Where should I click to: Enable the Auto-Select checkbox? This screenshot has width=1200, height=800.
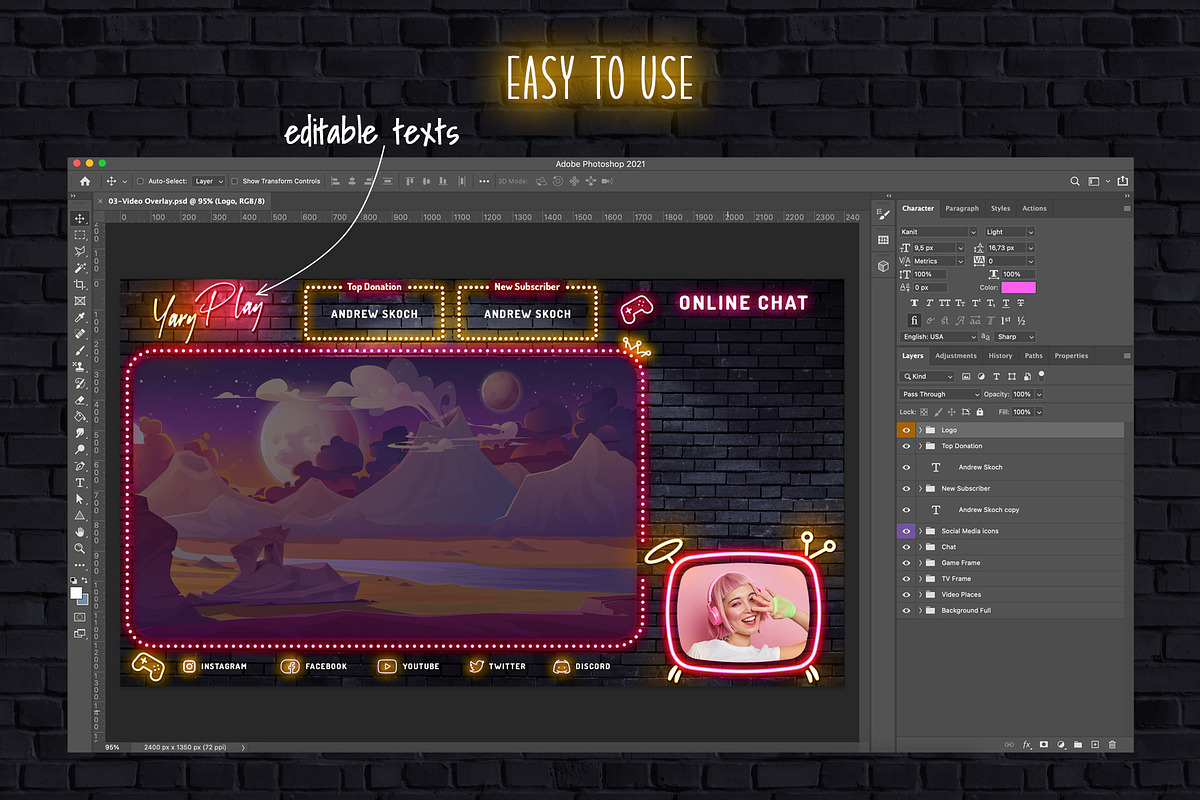[140, 182]
